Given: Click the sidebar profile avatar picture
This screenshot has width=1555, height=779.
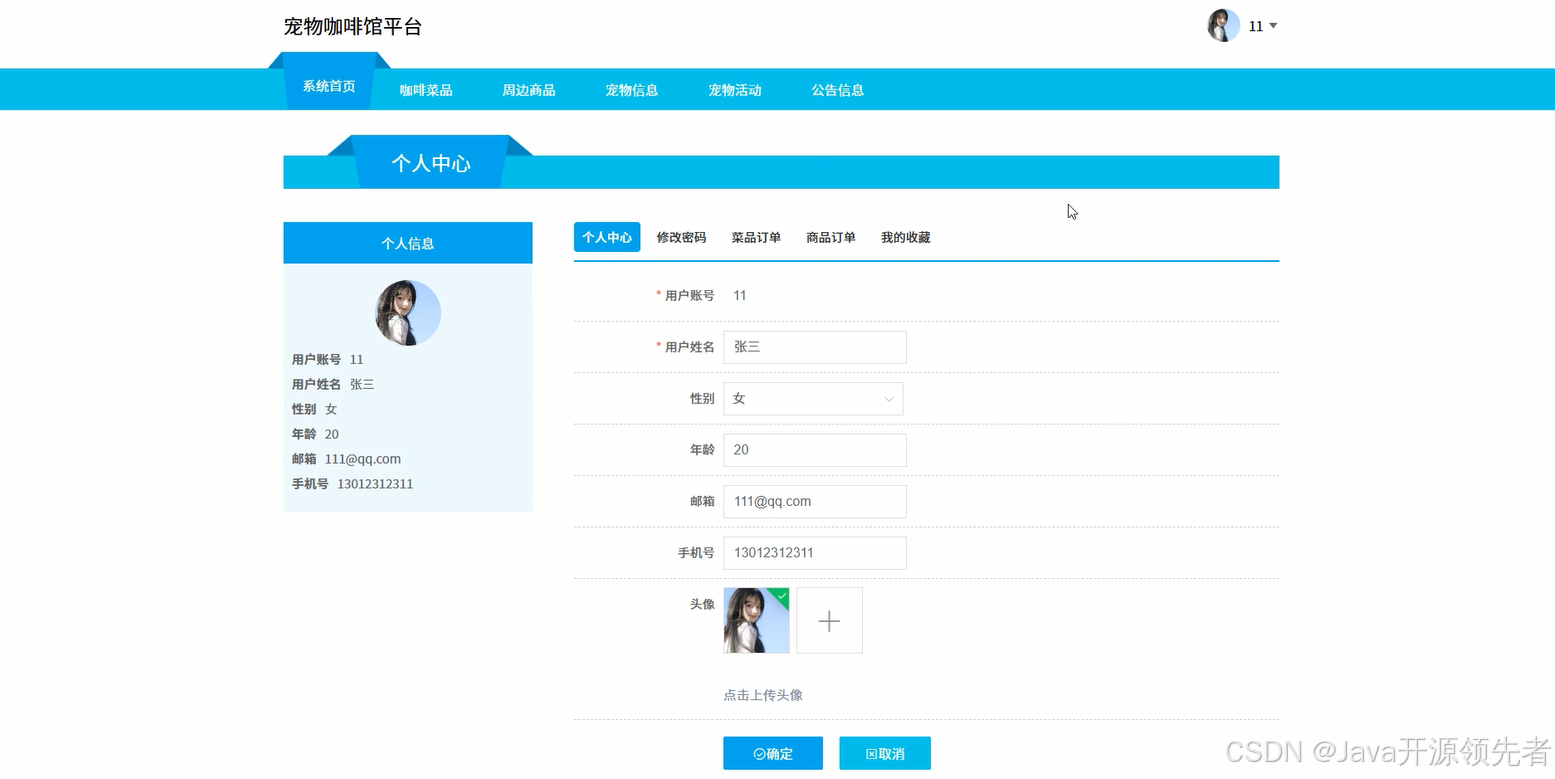Looking at the screenshot, I should (408, 313).
